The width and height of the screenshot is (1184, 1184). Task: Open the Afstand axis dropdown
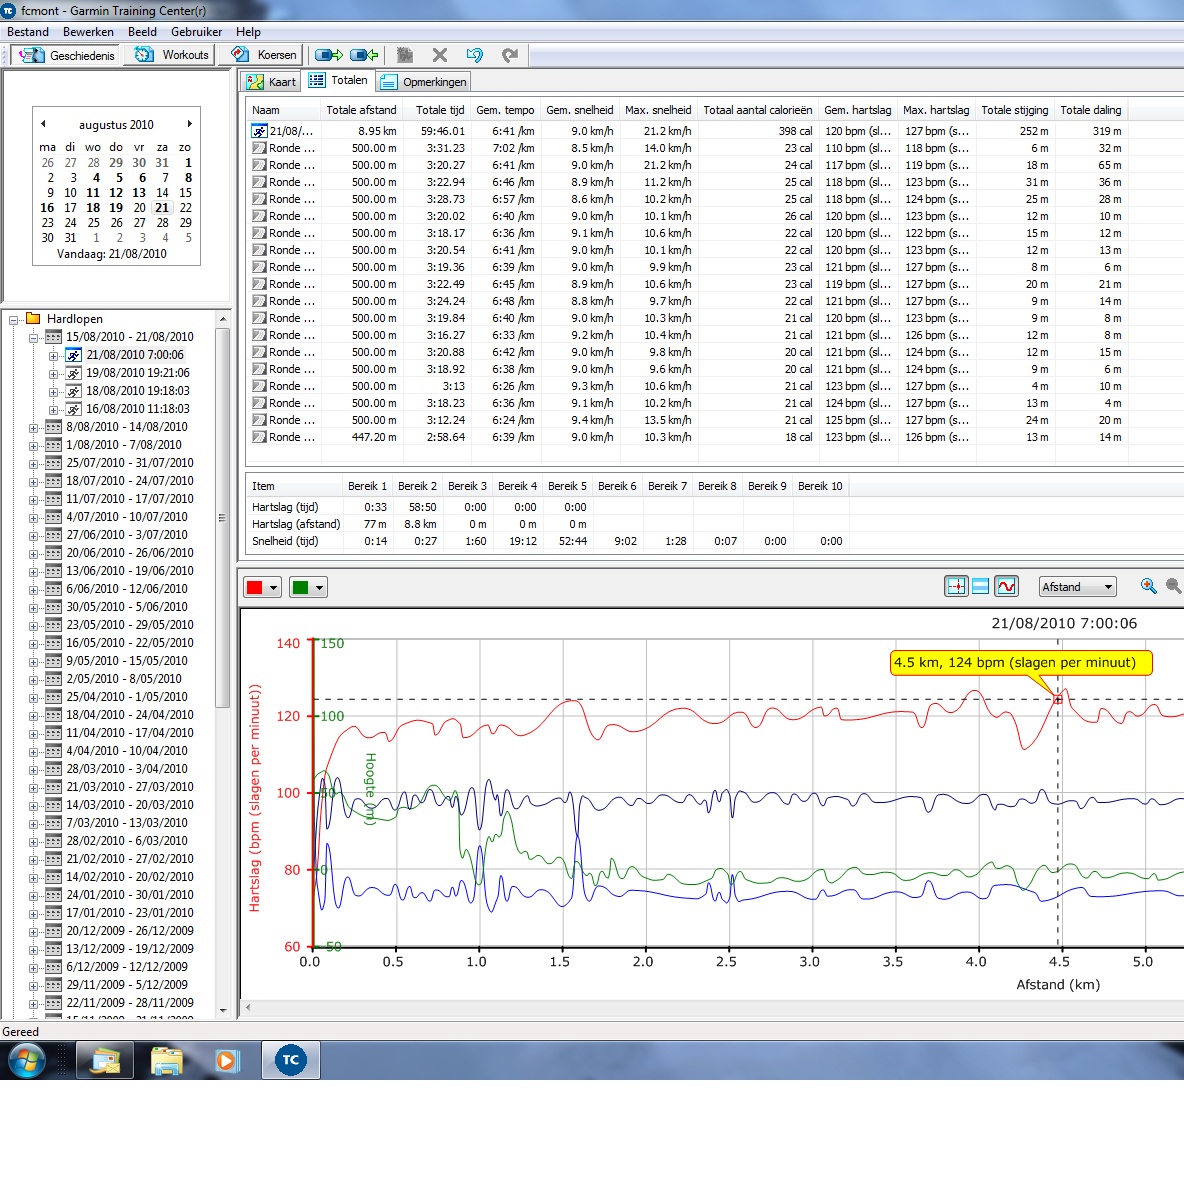[1078, 587]
